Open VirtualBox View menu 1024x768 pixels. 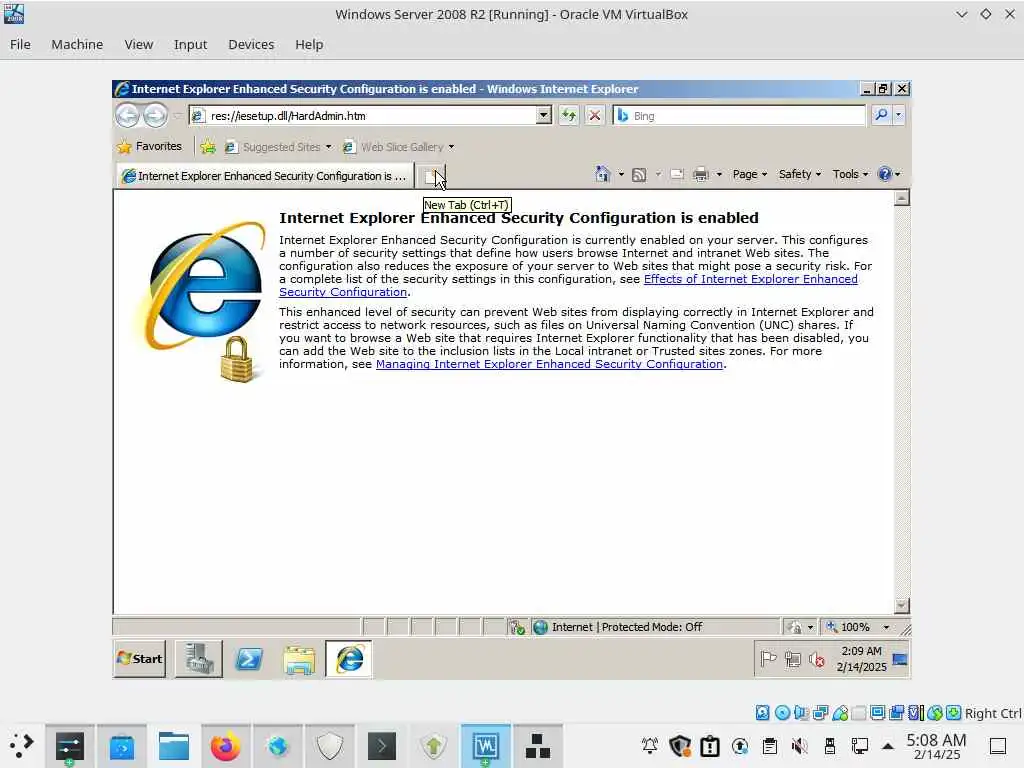click(x=138, y=44)
